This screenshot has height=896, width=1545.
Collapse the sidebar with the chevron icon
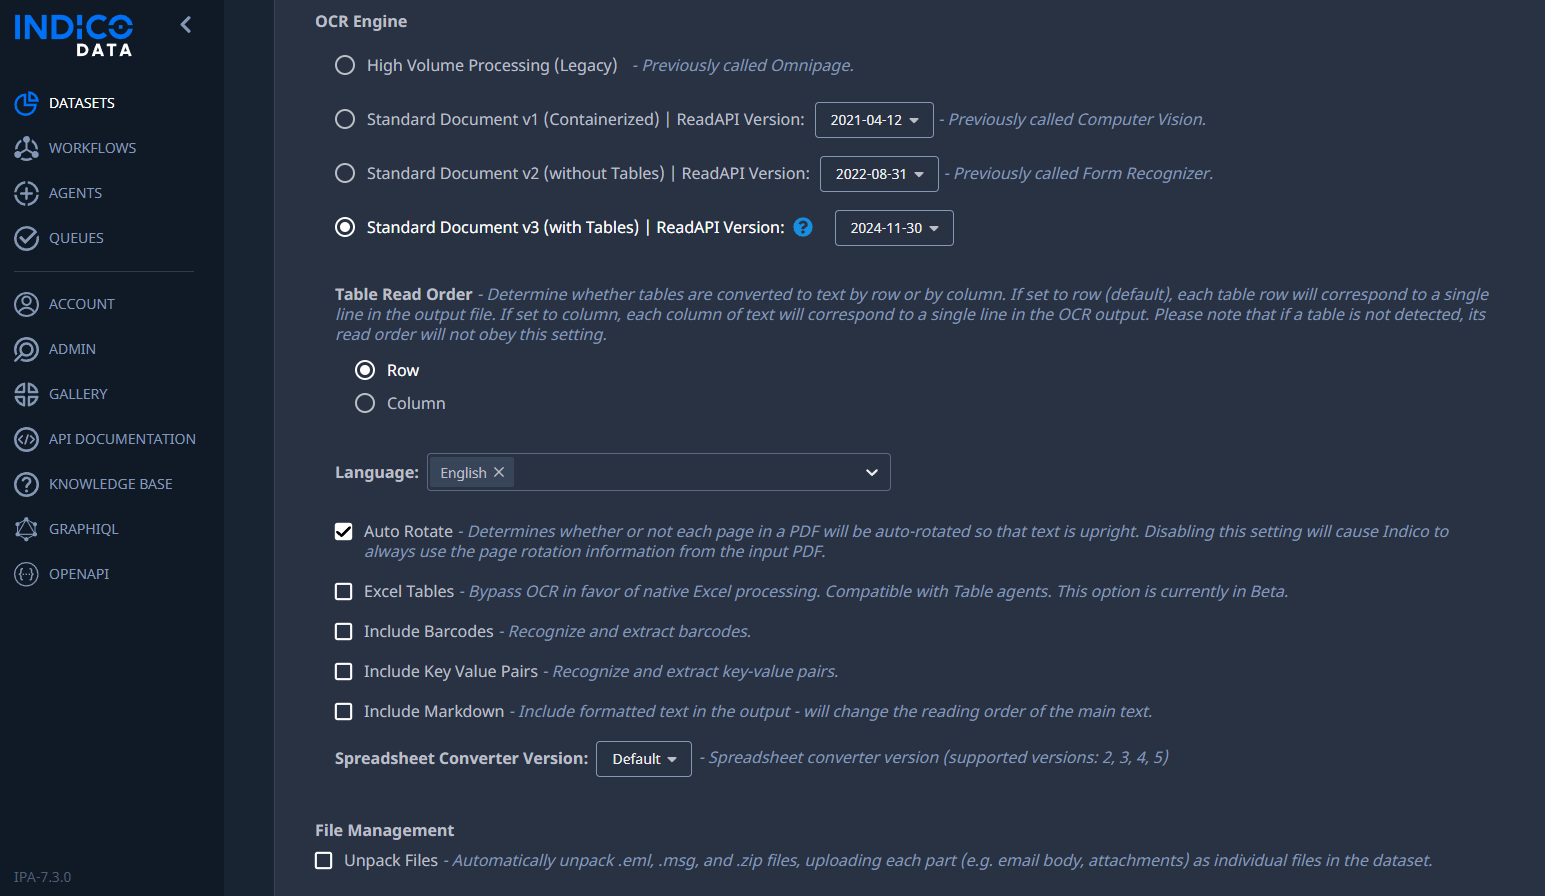[x=186, y=25]
